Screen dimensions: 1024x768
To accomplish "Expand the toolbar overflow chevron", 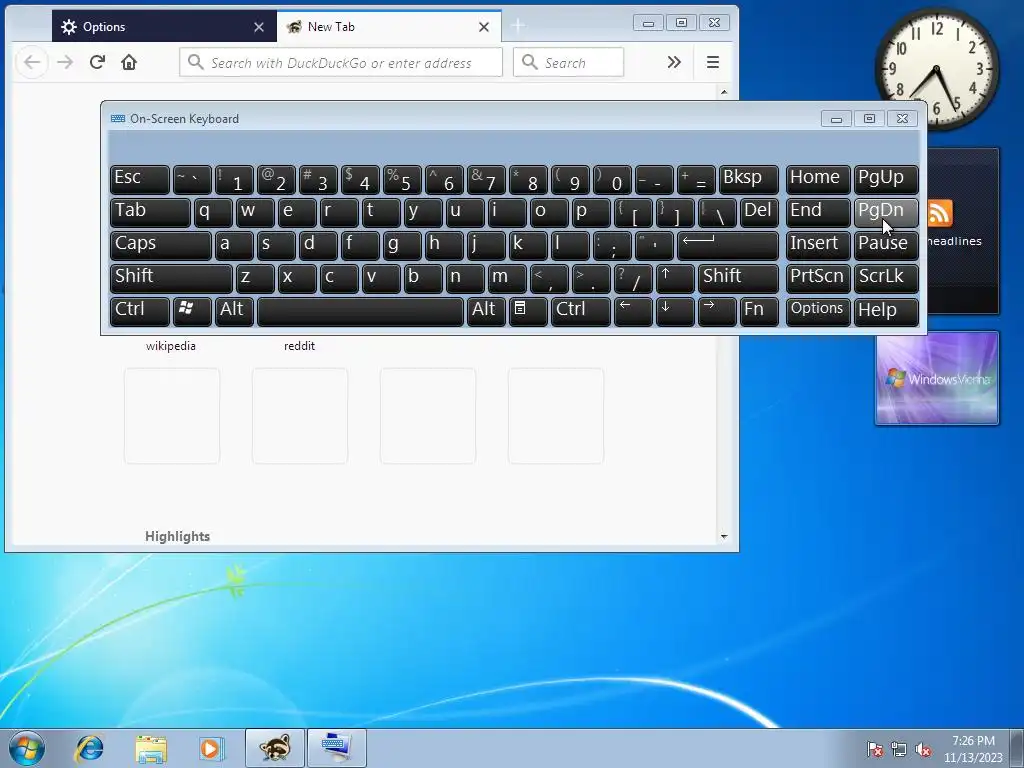I will (674, 62).
